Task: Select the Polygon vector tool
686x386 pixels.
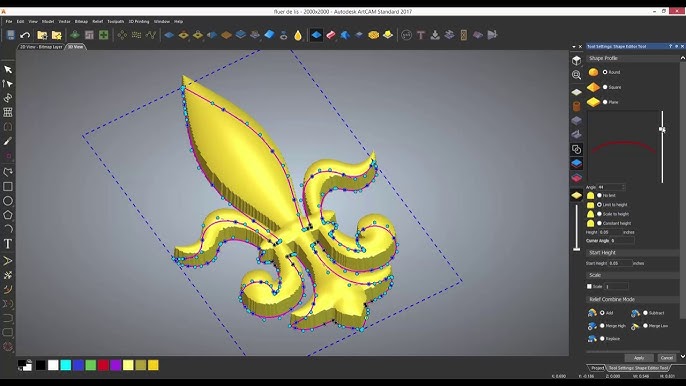Action: point(8,215)
